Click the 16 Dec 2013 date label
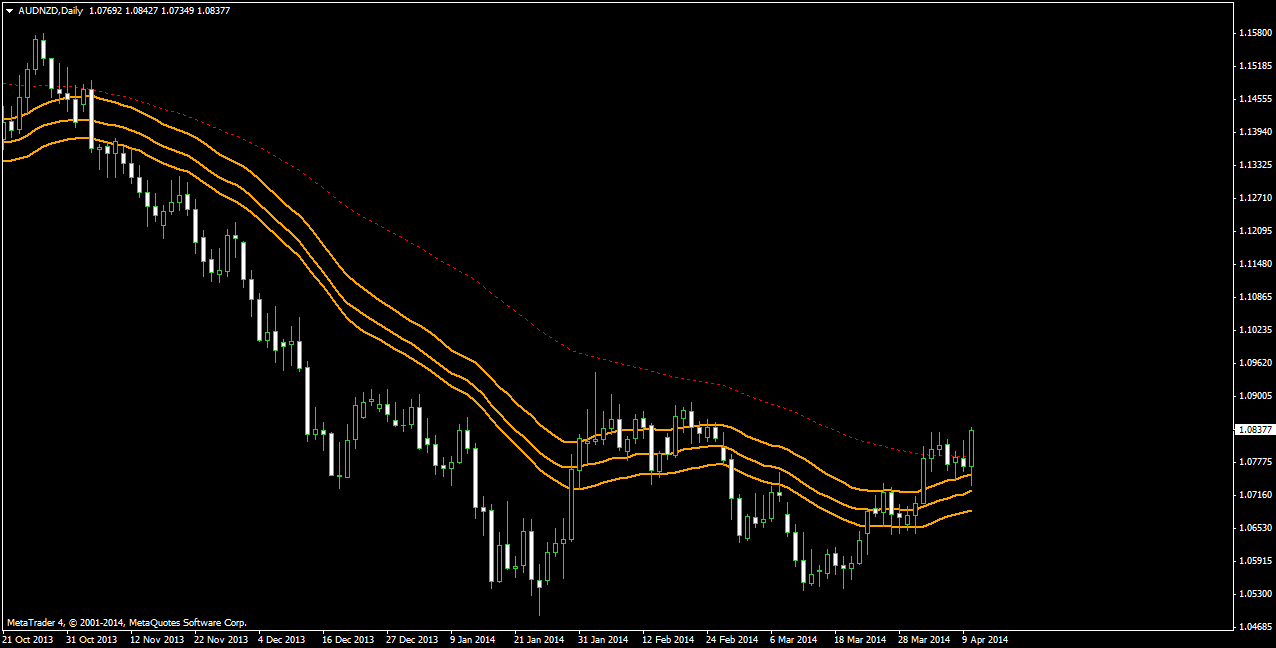Viewport: 1276px width, 648px height. coord(348,639)
